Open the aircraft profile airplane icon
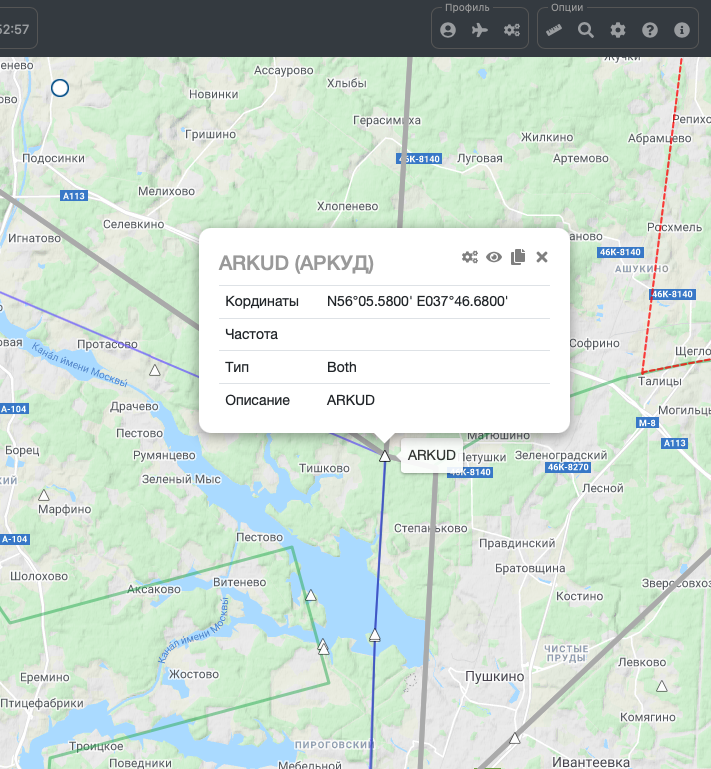This screenshot has height=769, width=711. coord(480,30)
